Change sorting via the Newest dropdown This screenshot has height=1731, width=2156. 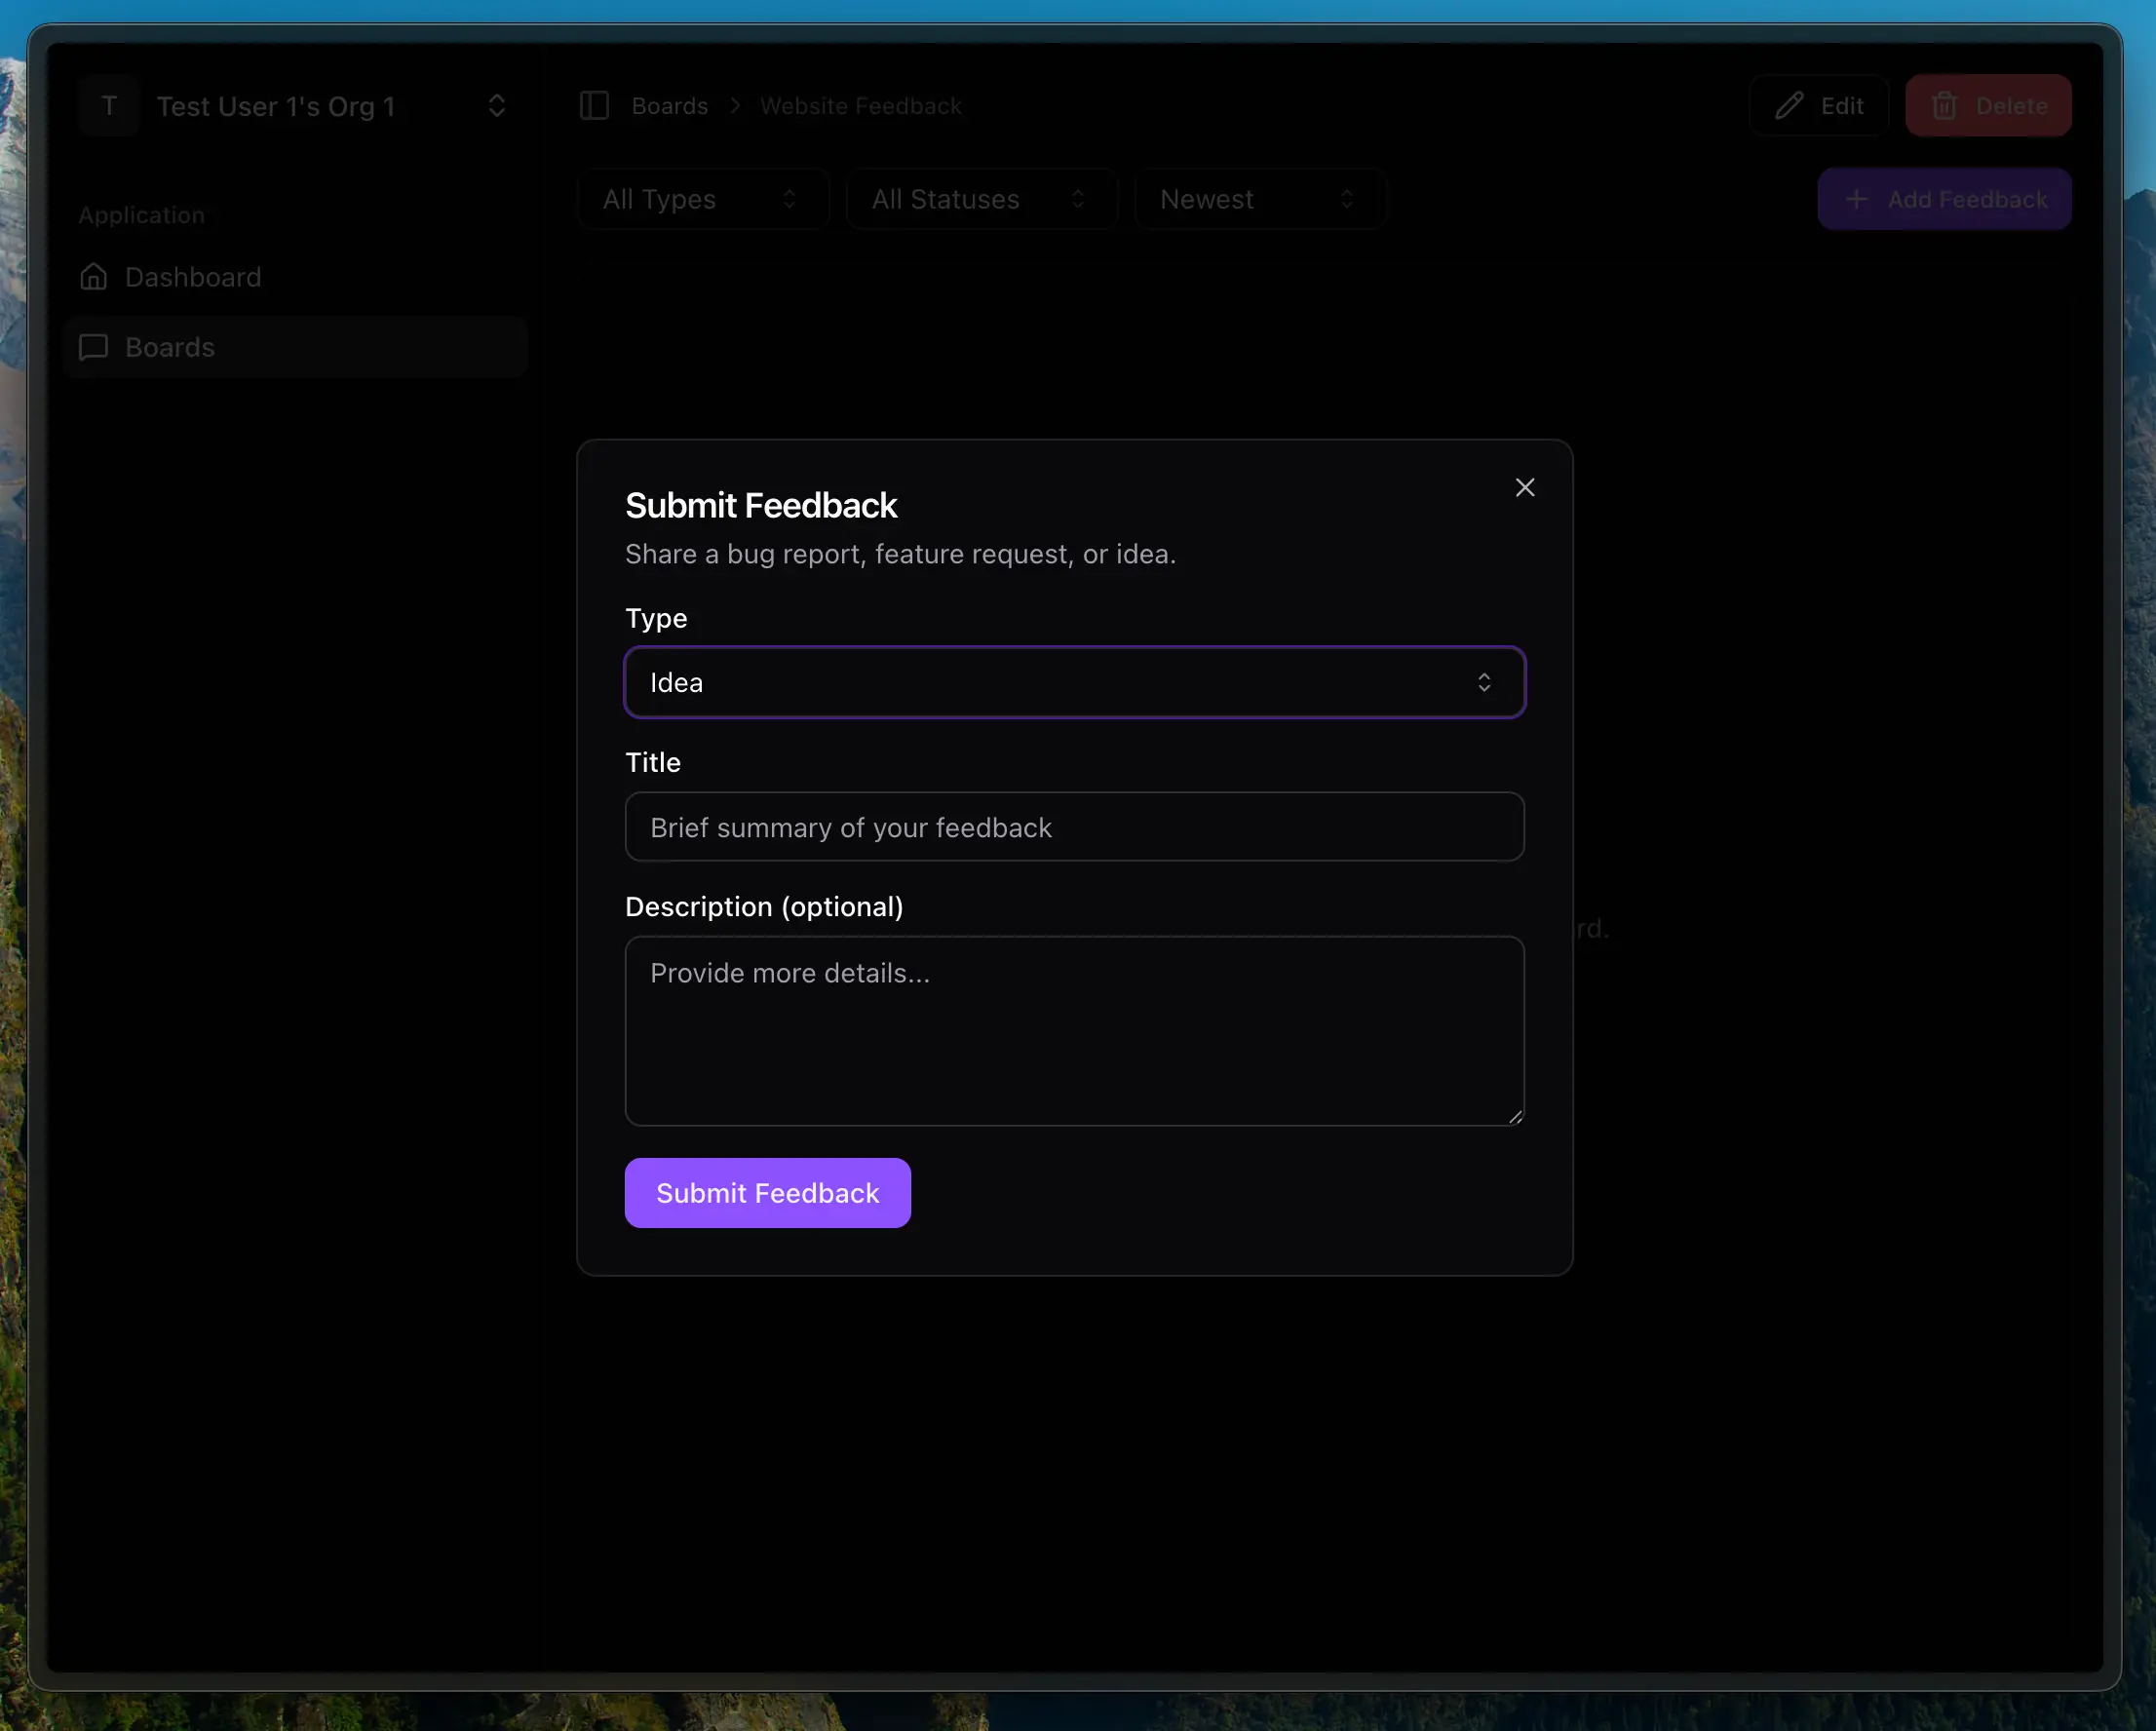(1259, 199)
